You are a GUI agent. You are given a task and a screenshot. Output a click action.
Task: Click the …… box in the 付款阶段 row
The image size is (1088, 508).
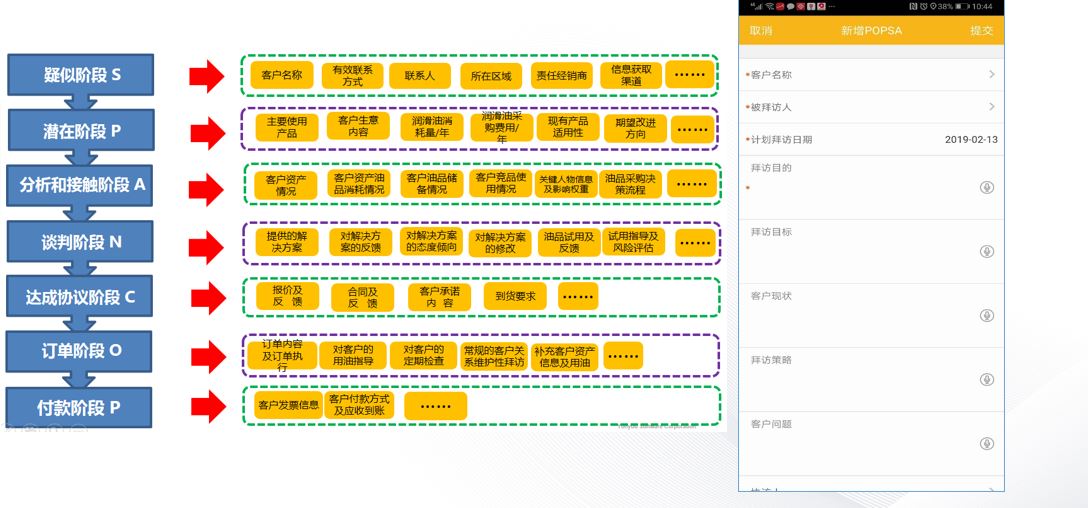(436, 406)
